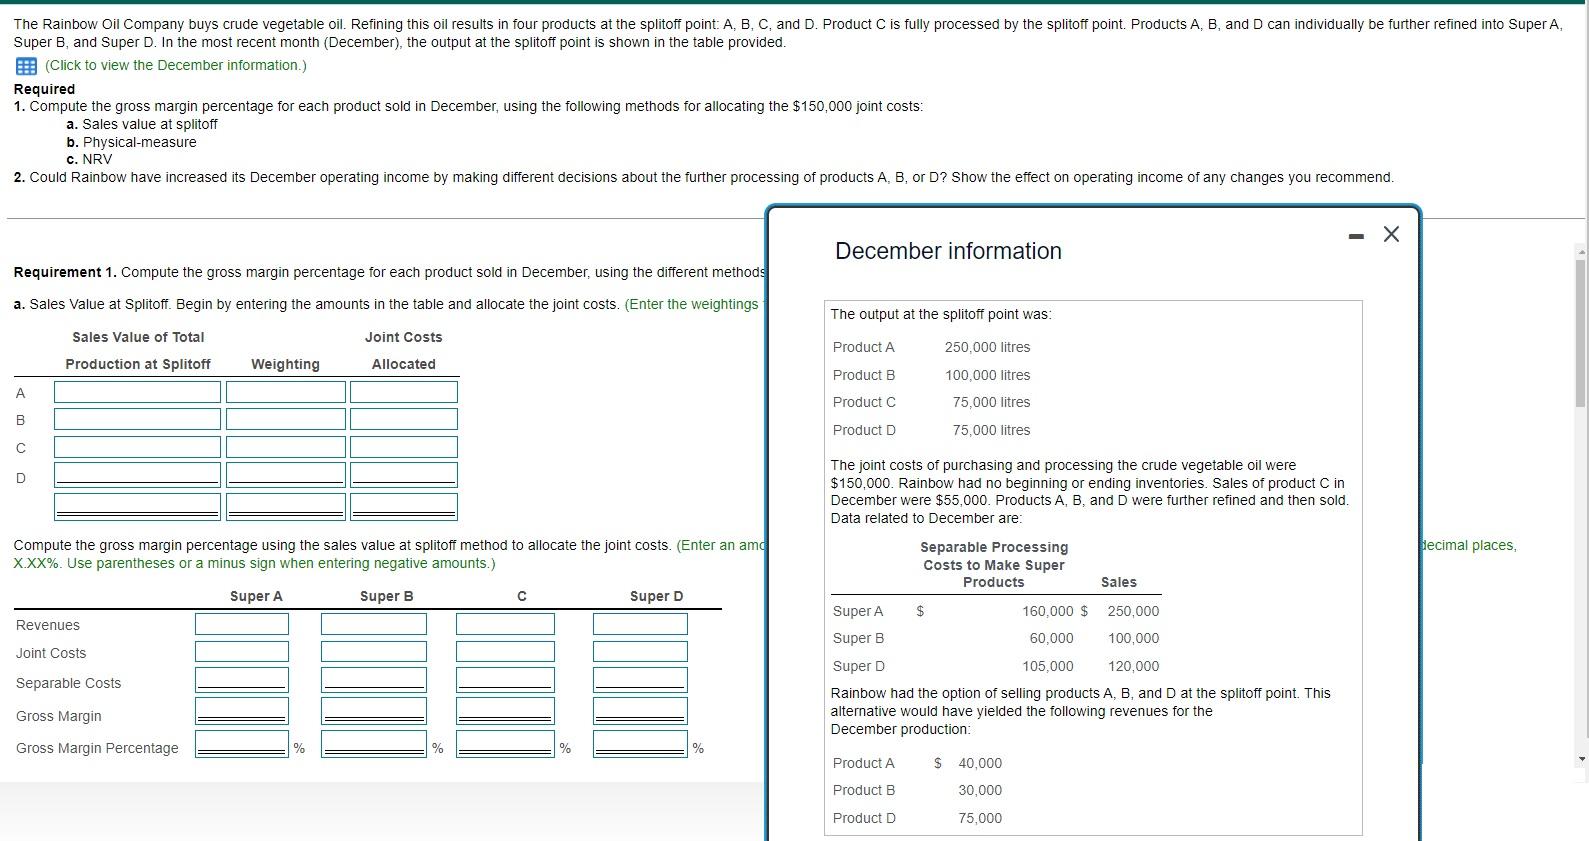Click Gross Margin input for product C
This screenshot has height=841, width=1589.
point(506,711)
